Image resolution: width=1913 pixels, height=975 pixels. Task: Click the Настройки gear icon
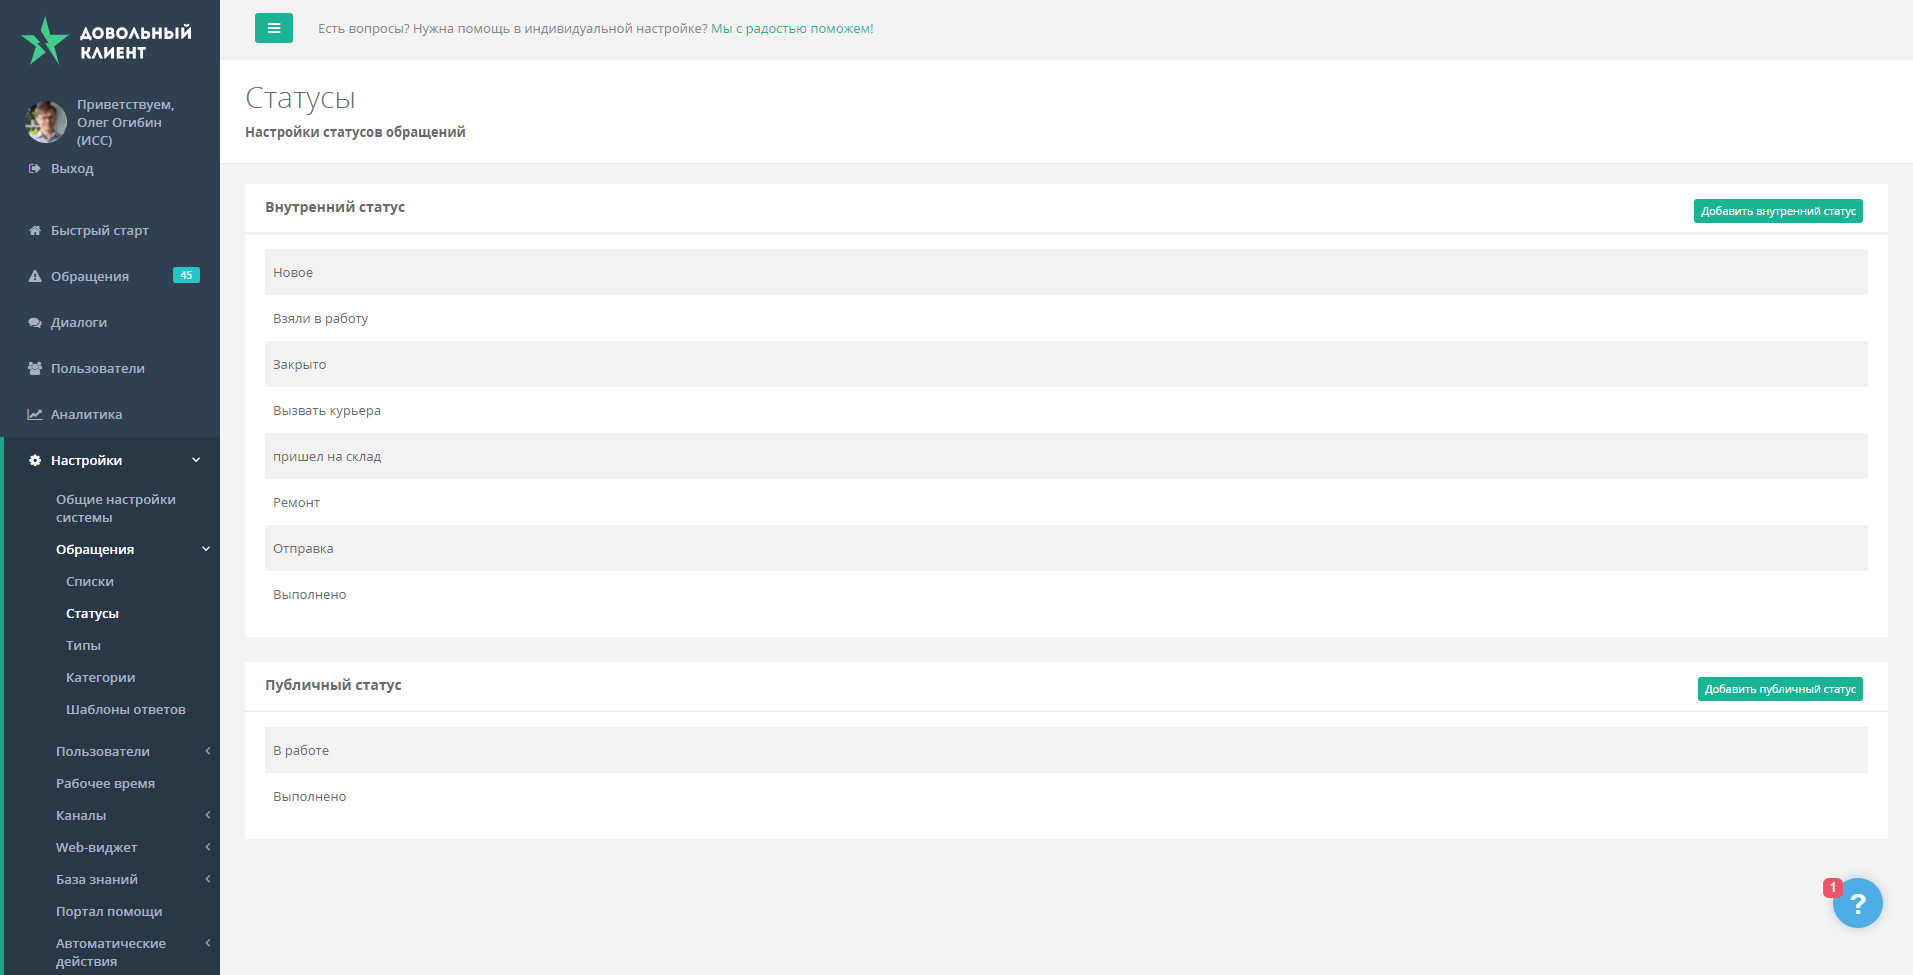click(x=35, y=460)
